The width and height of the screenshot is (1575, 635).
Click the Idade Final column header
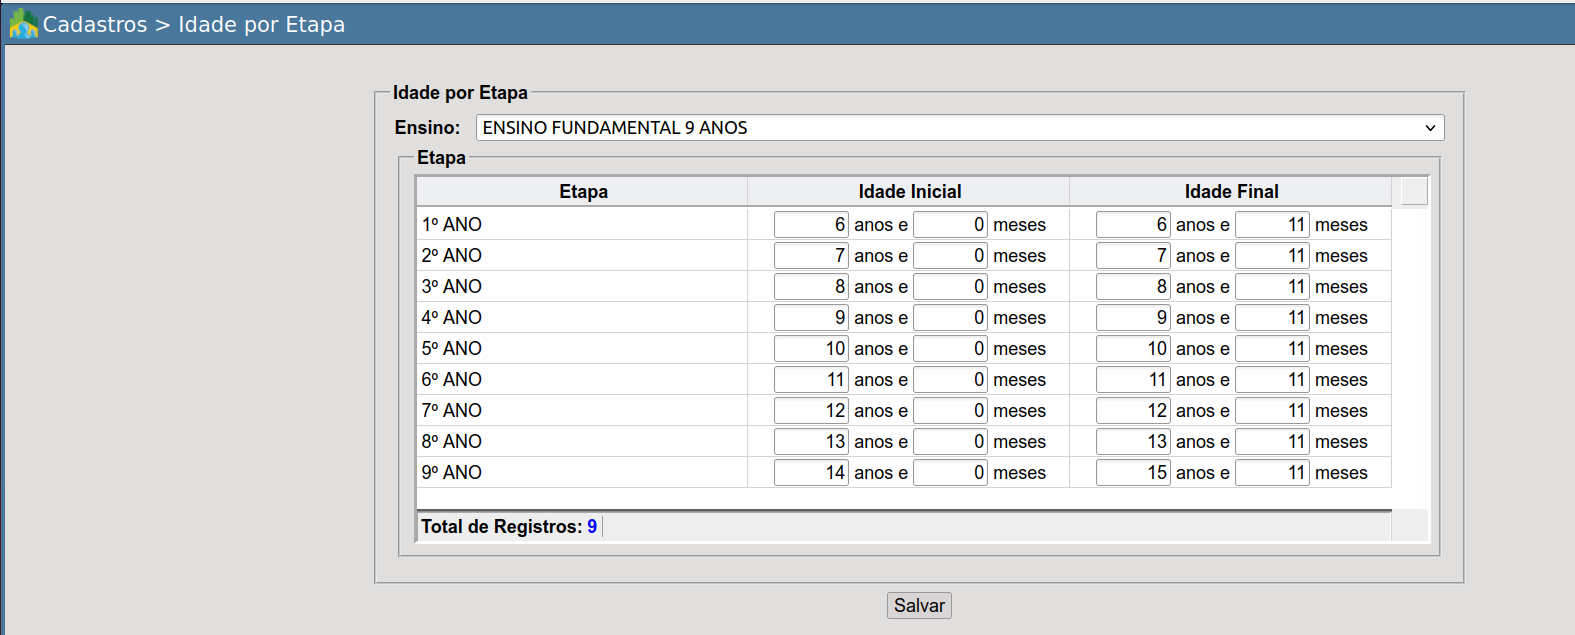(1231, 192)
